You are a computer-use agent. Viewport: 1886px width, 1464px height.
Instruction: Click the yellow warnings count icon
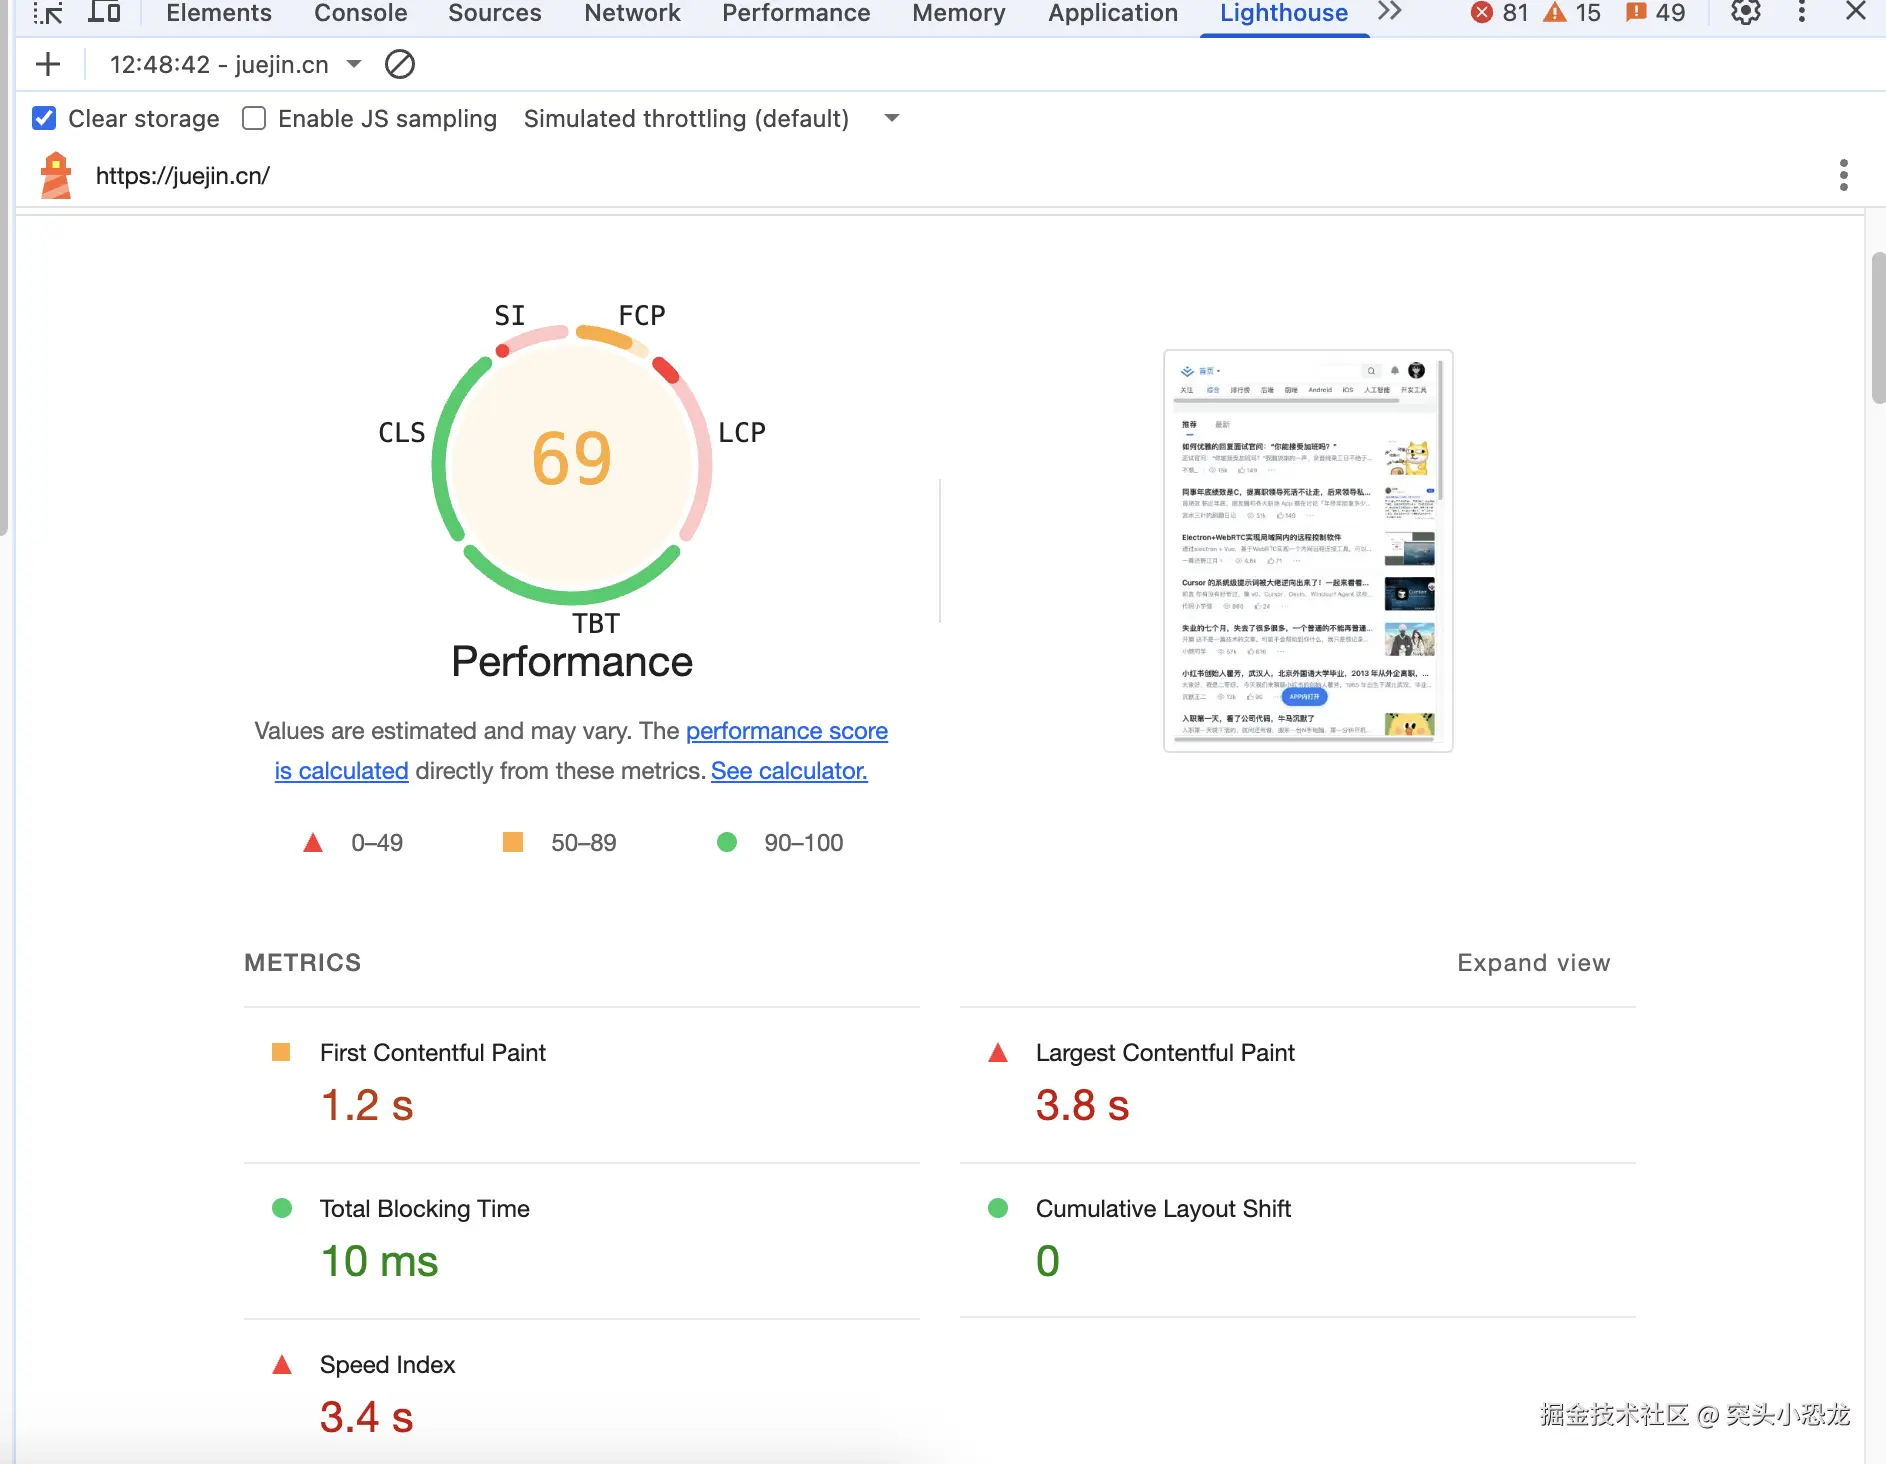[x=1555, y=13]
